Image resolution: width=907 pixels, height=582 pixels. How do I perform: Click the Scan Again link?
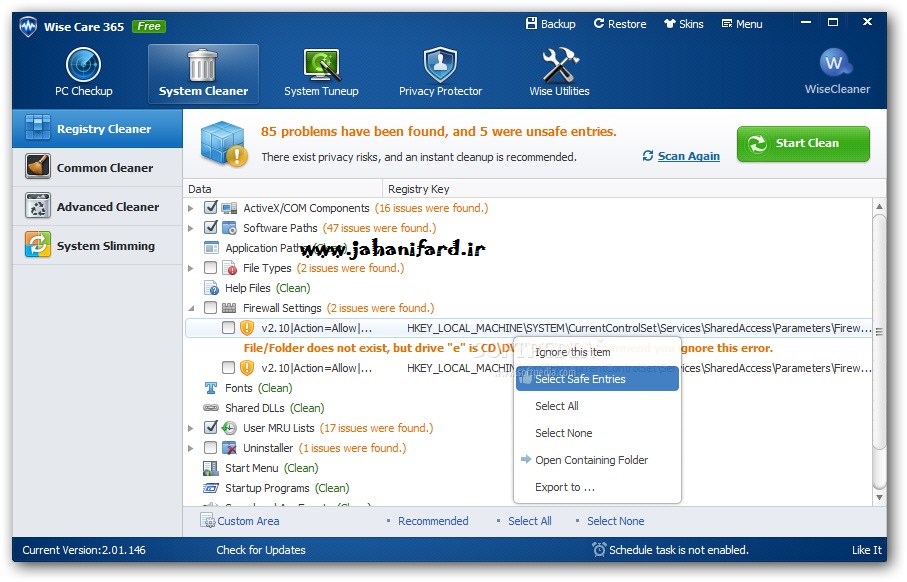pos(688,156)
